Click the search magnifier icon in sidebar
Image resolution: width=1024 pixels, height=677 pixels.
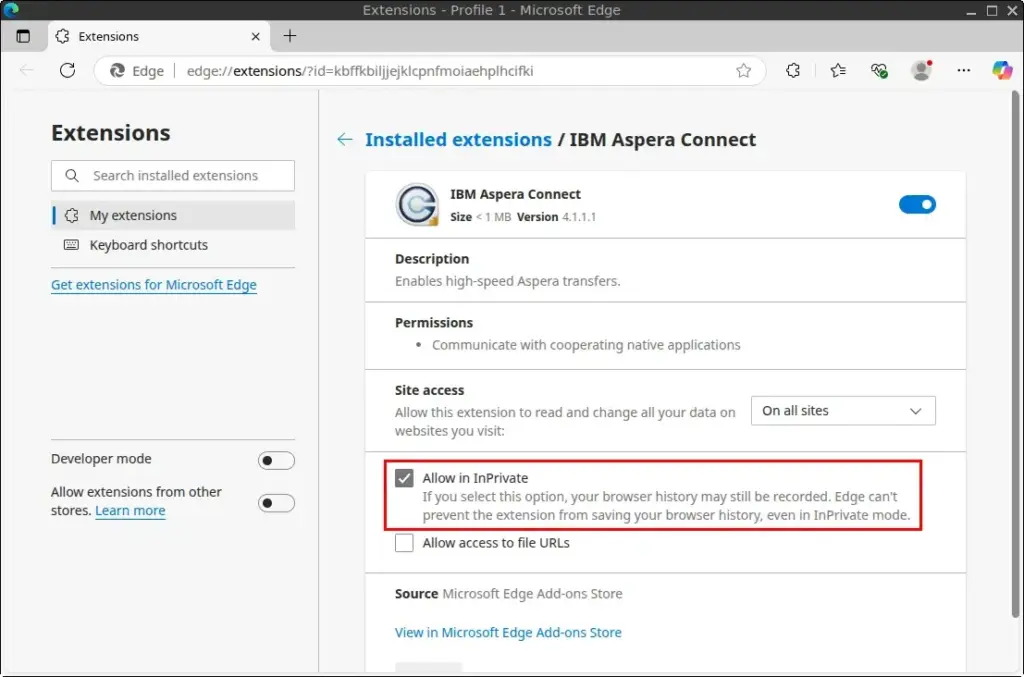72,176
